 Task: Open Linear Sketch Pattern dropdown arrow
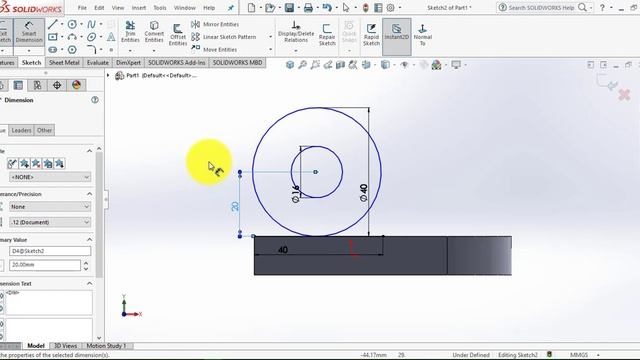tap(270, 37)
